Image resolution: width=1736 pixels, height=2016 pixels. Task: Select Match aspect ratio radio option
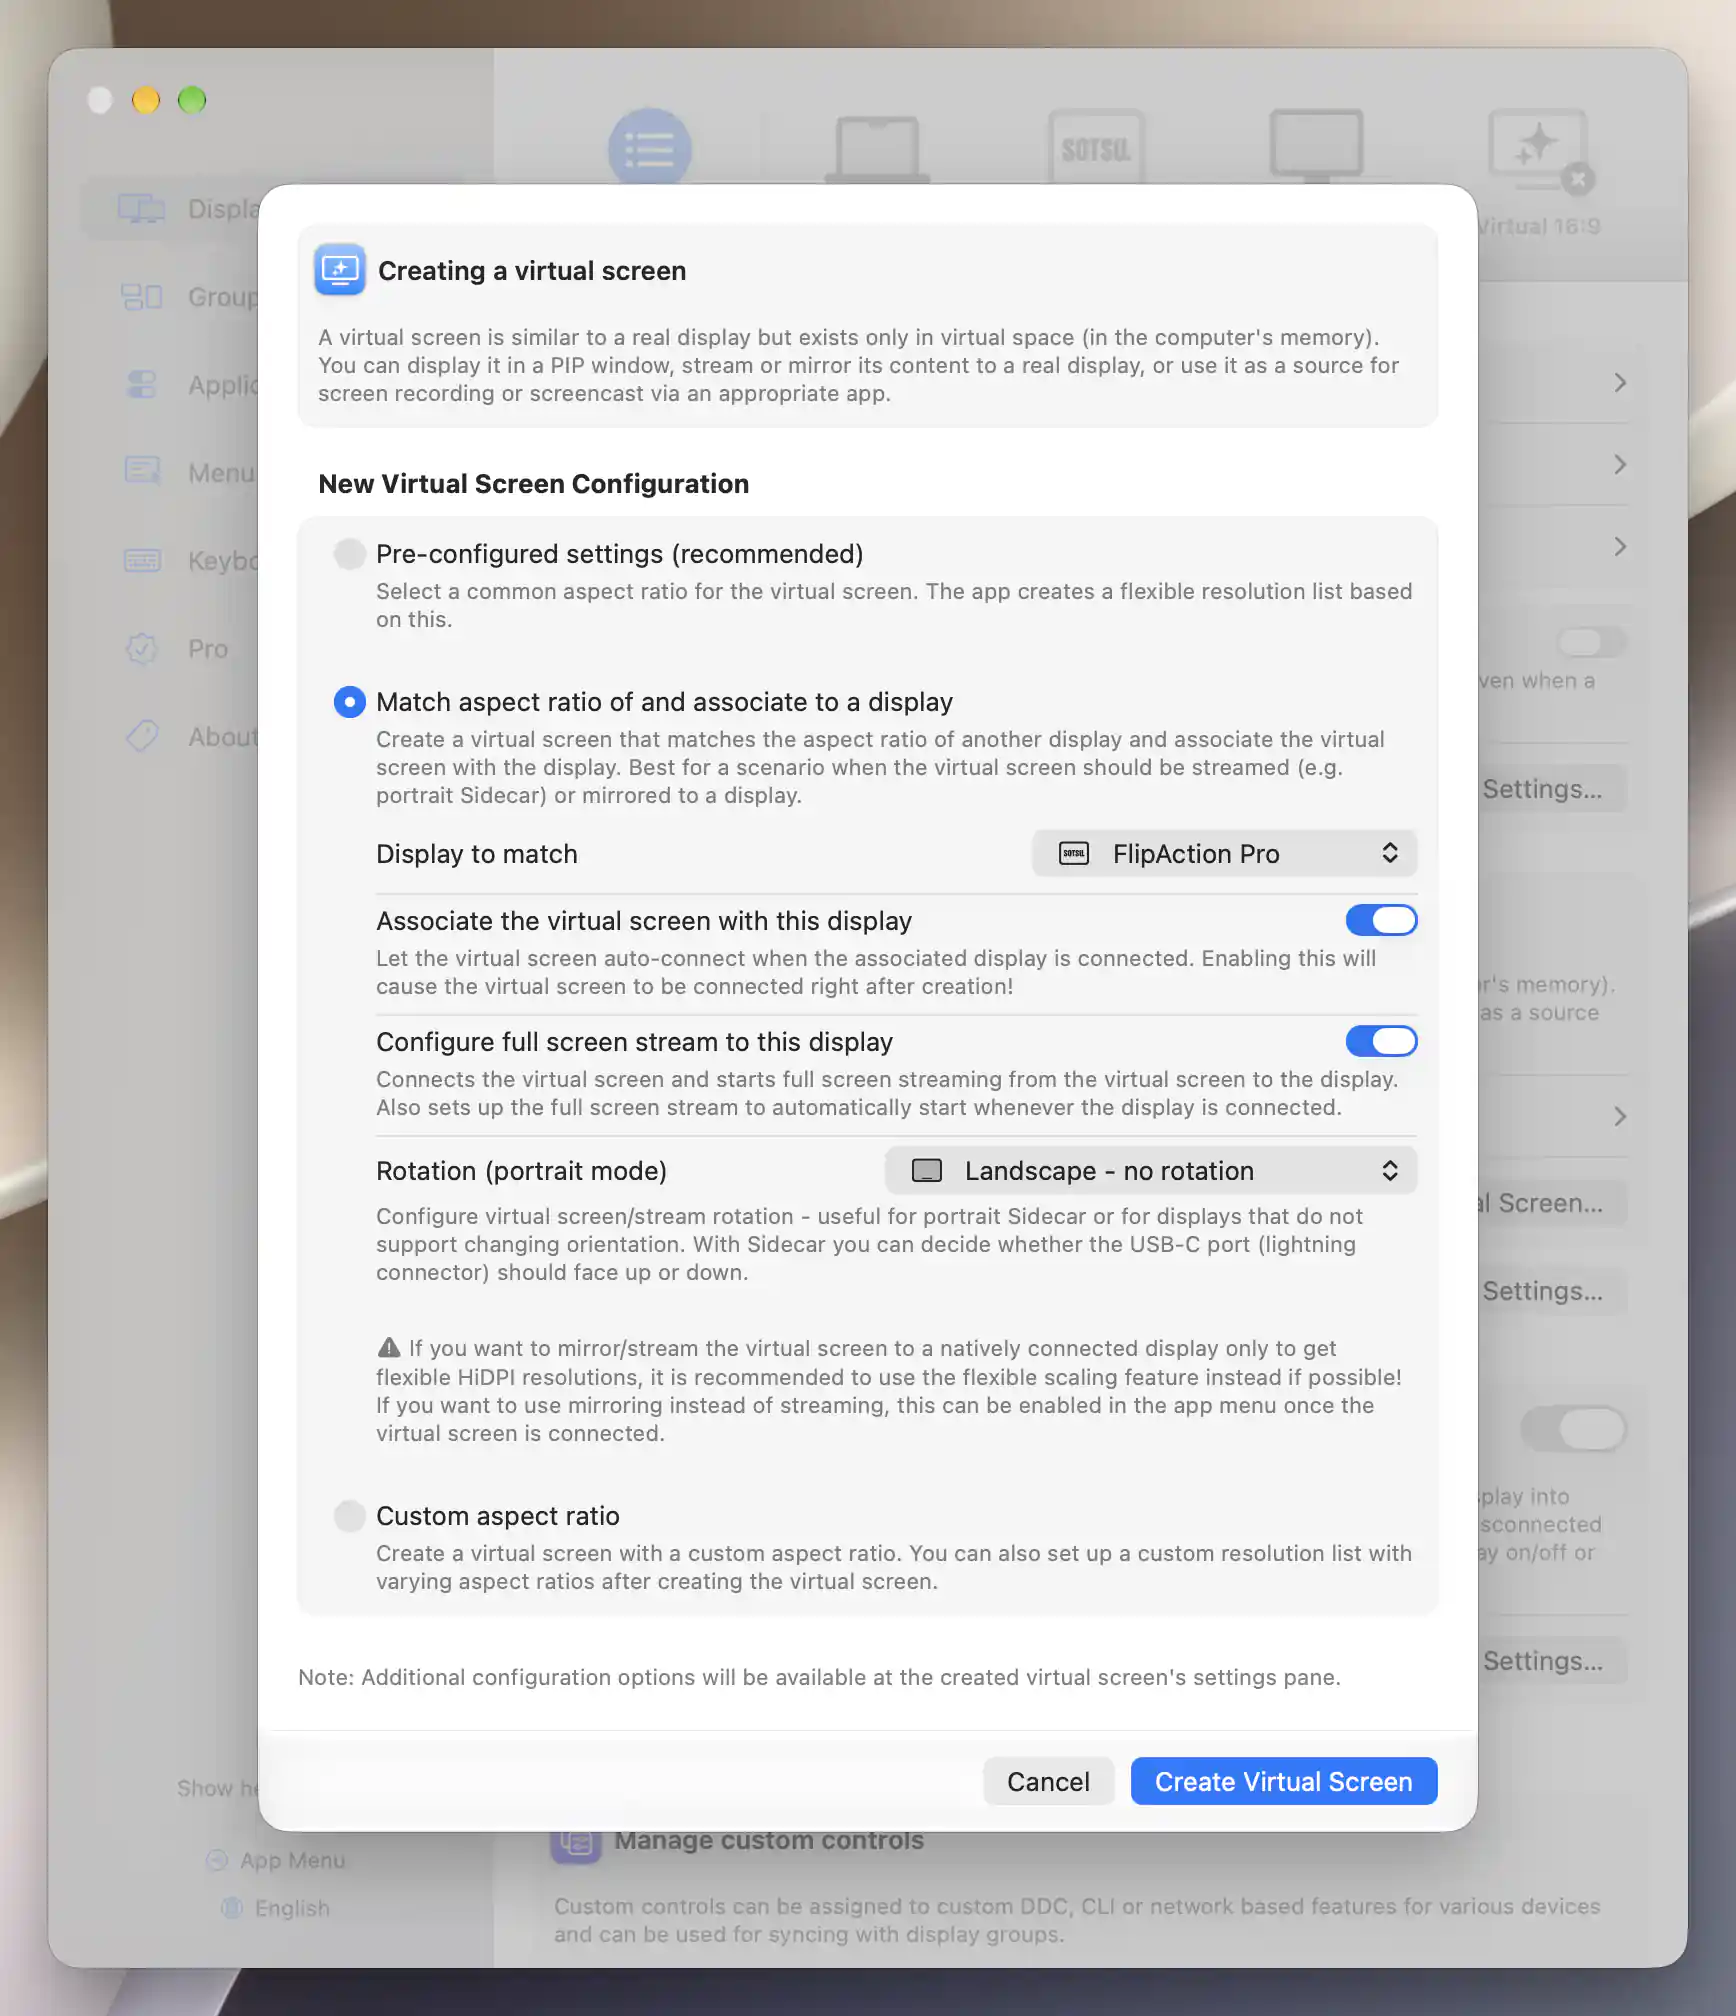click(349, 702)
